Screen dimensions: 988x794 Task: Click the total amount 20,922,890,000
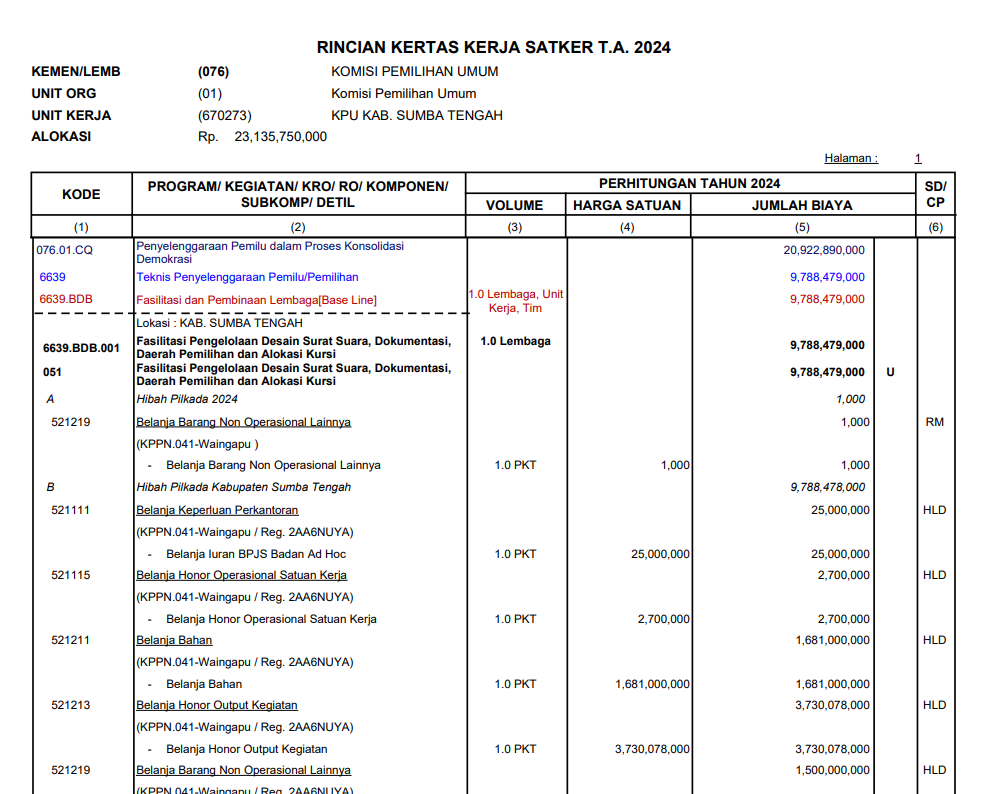[824, 251]
